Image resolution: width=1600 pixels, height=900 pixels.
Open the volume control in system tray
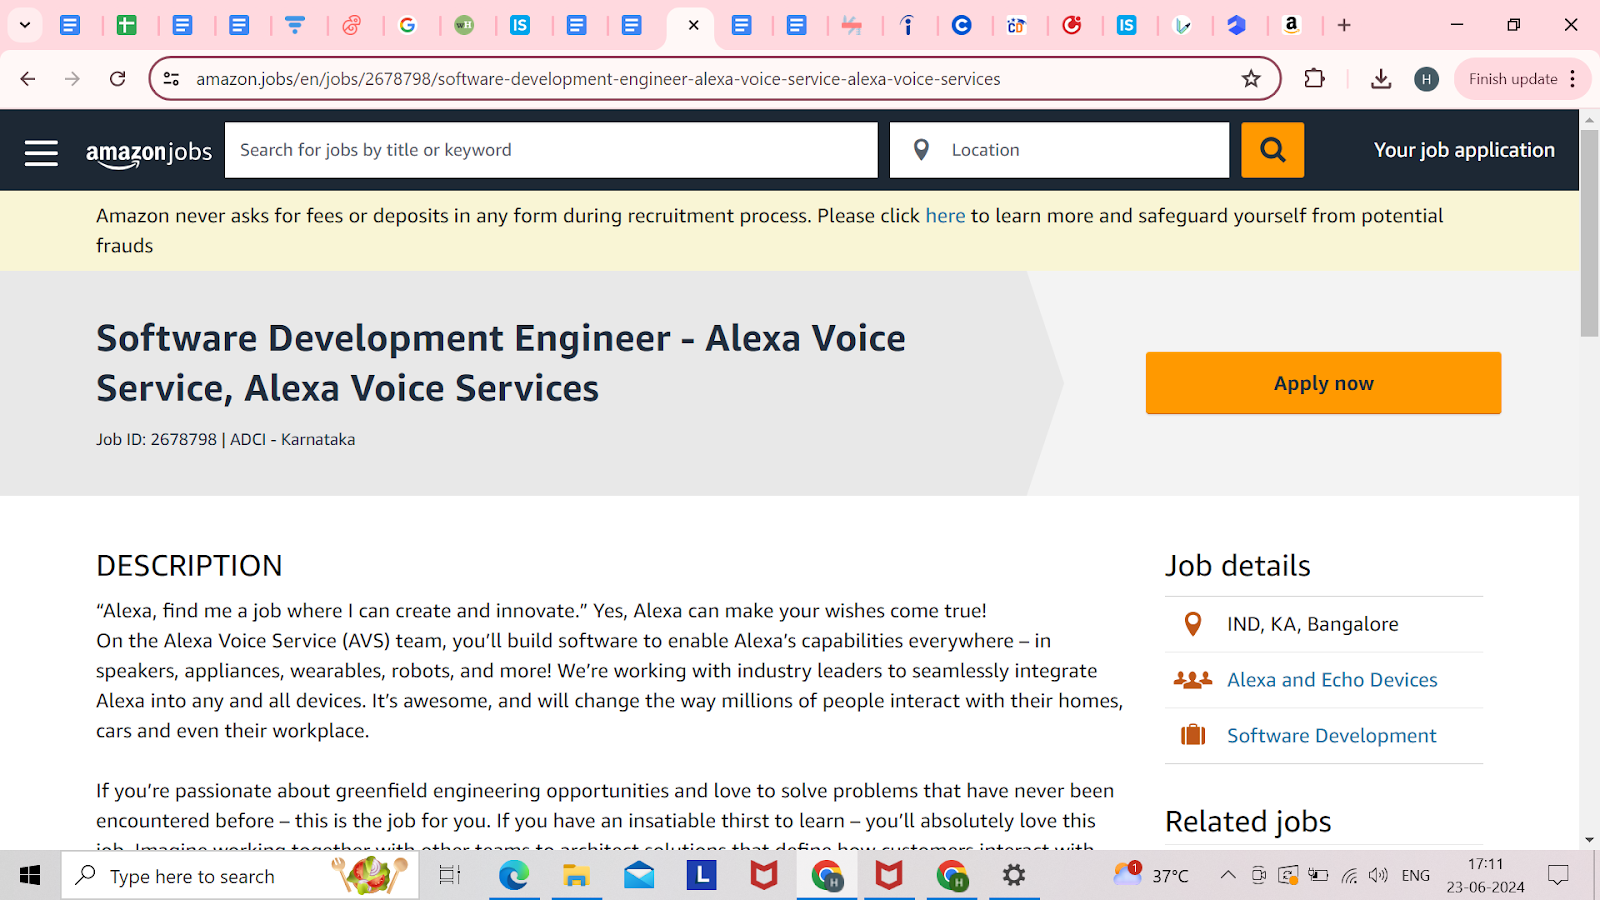point(1378,875)
